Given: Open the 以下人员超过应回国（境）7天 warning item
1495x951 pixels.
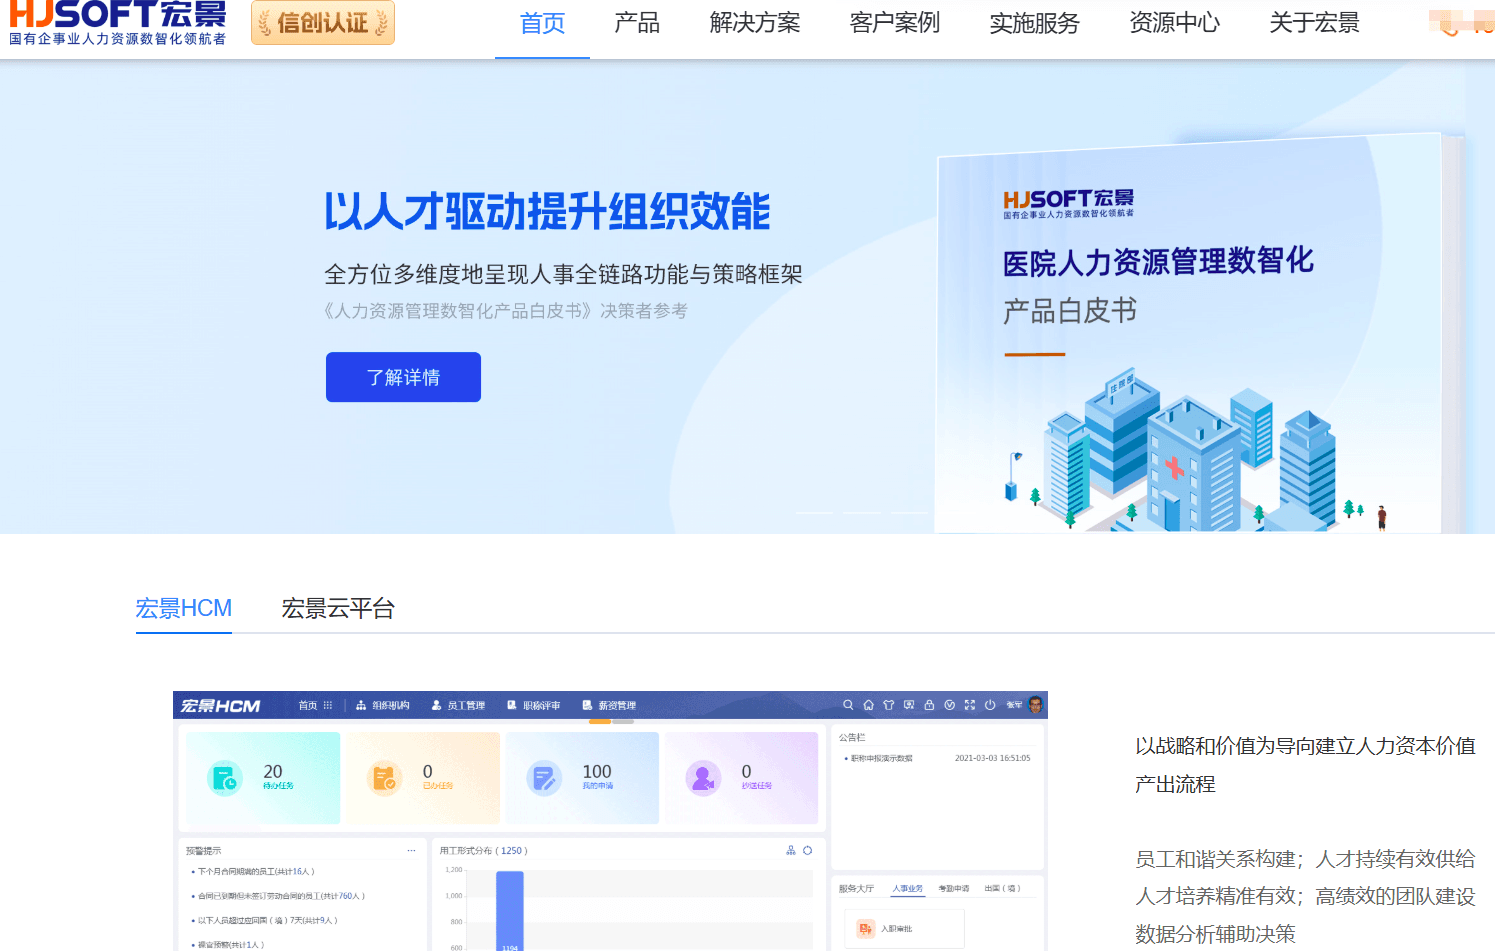Looking at the screenshot, I should (x=267, y=921).
